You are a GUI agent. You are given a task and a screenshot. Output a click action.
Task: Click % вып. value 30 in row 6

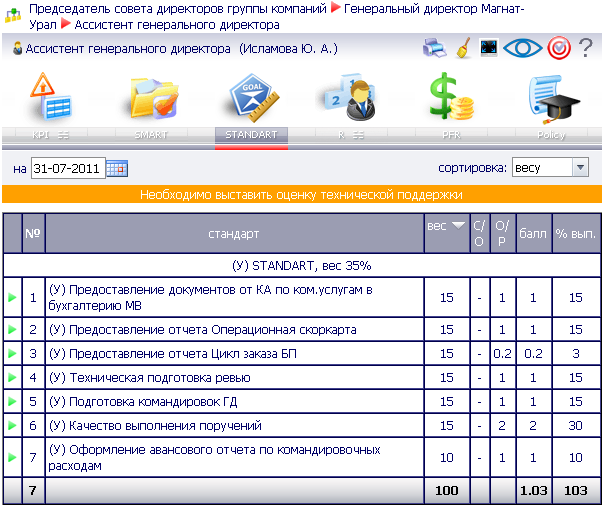pyautogui.click(x=575, y=426)
